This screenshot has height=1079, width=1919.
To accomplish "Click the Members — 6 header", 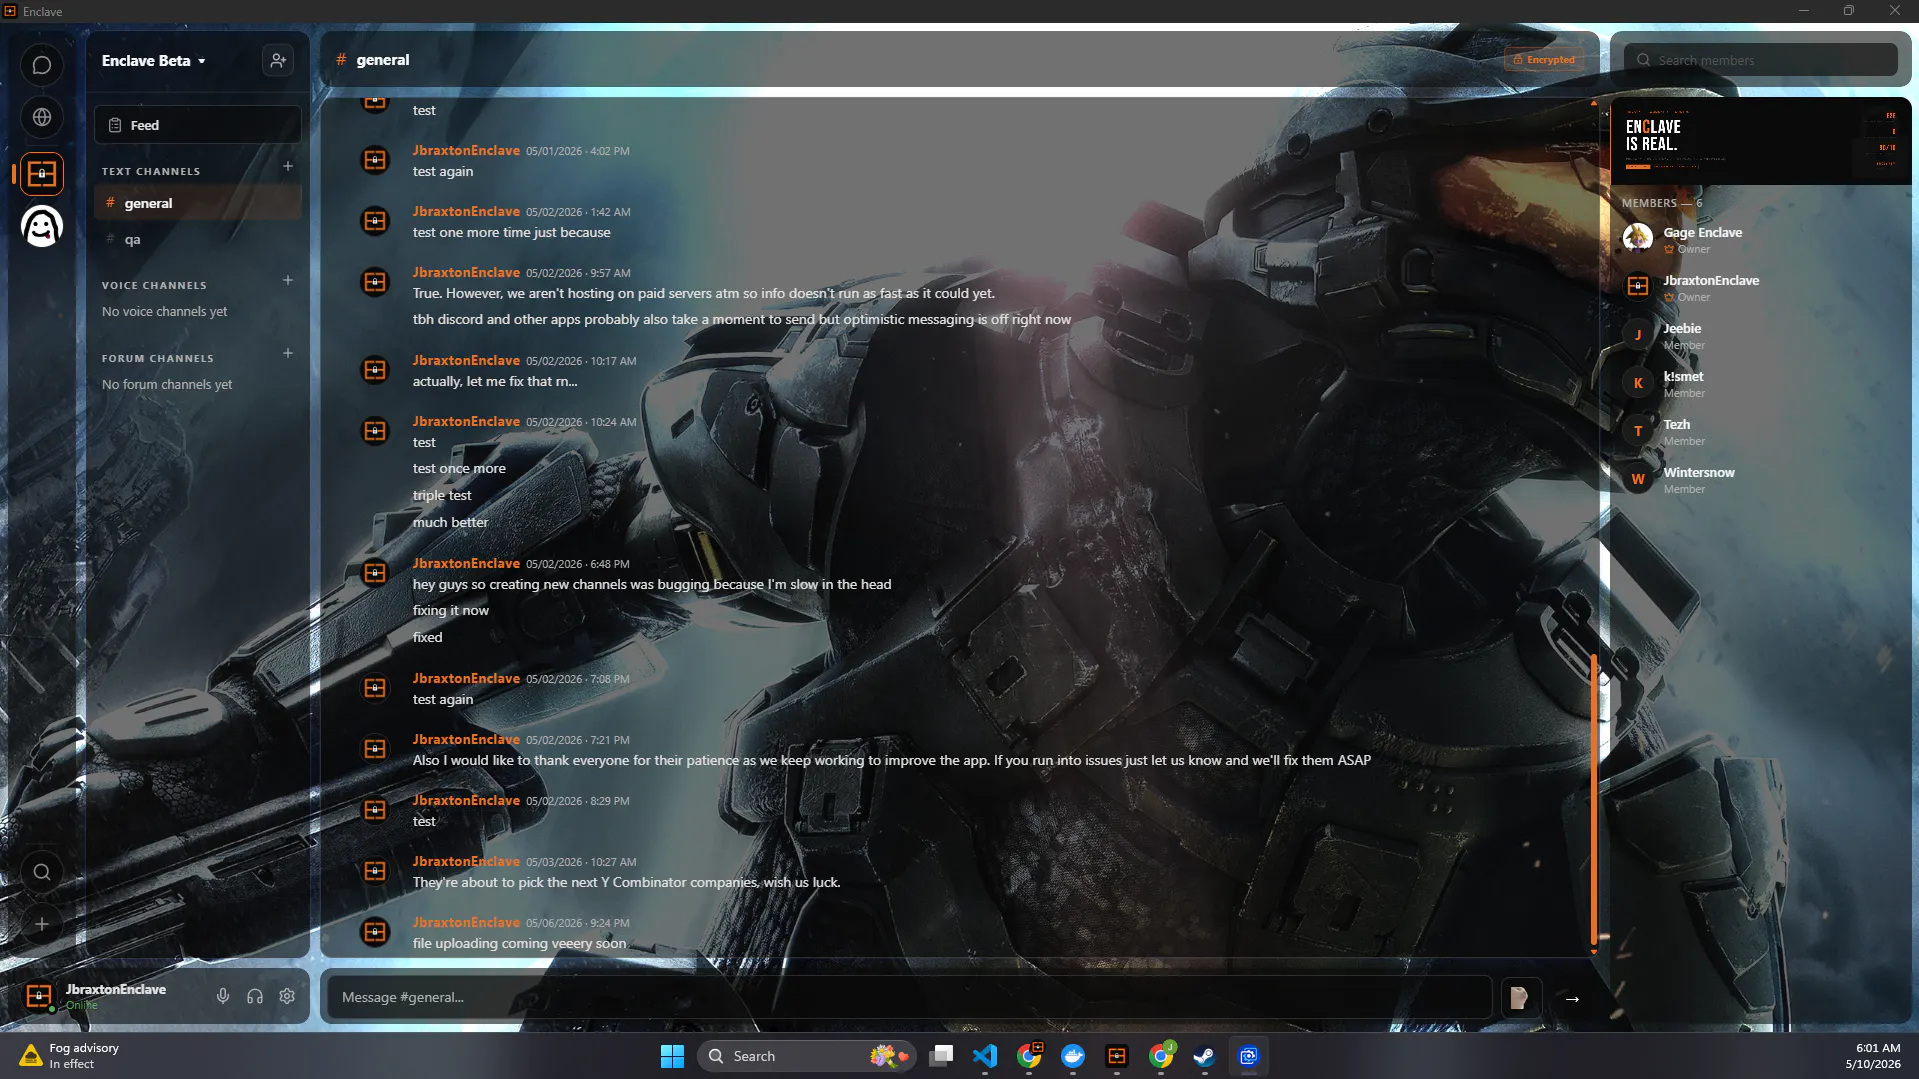I will tap(1662, 203).
